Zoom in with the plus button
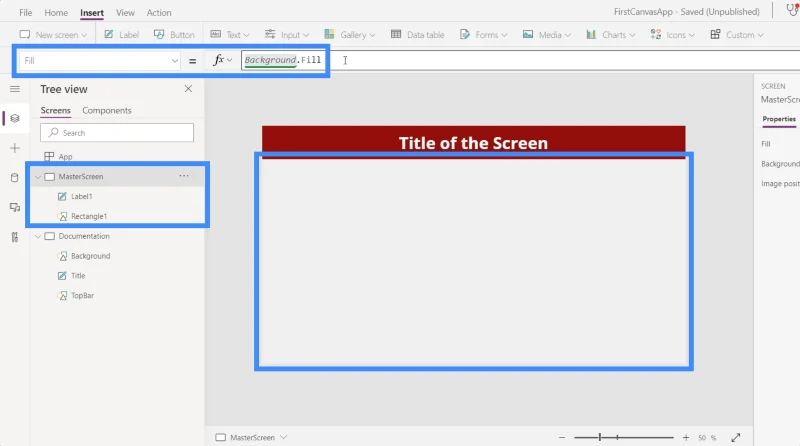Viewport: 800px width, 446px height. (686, 438)
